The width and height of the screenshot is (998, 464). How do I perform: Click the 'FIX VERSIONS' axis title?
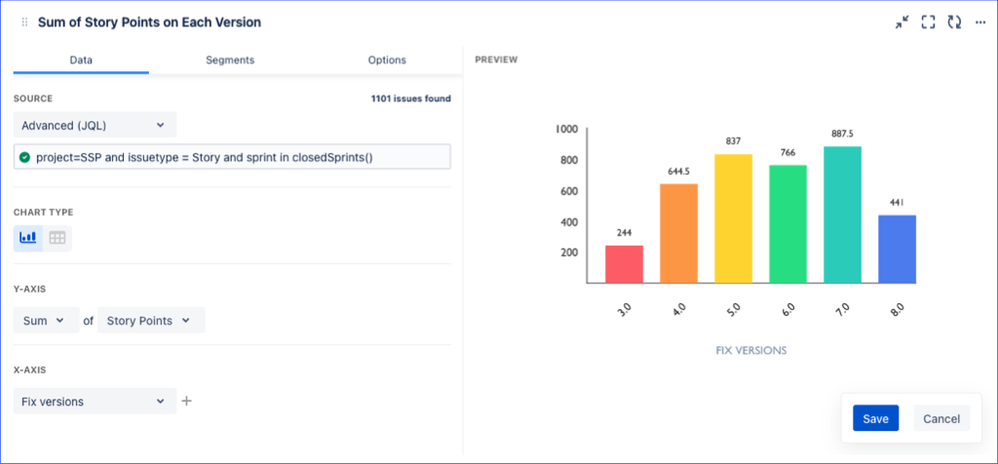[x=751, y=351]
